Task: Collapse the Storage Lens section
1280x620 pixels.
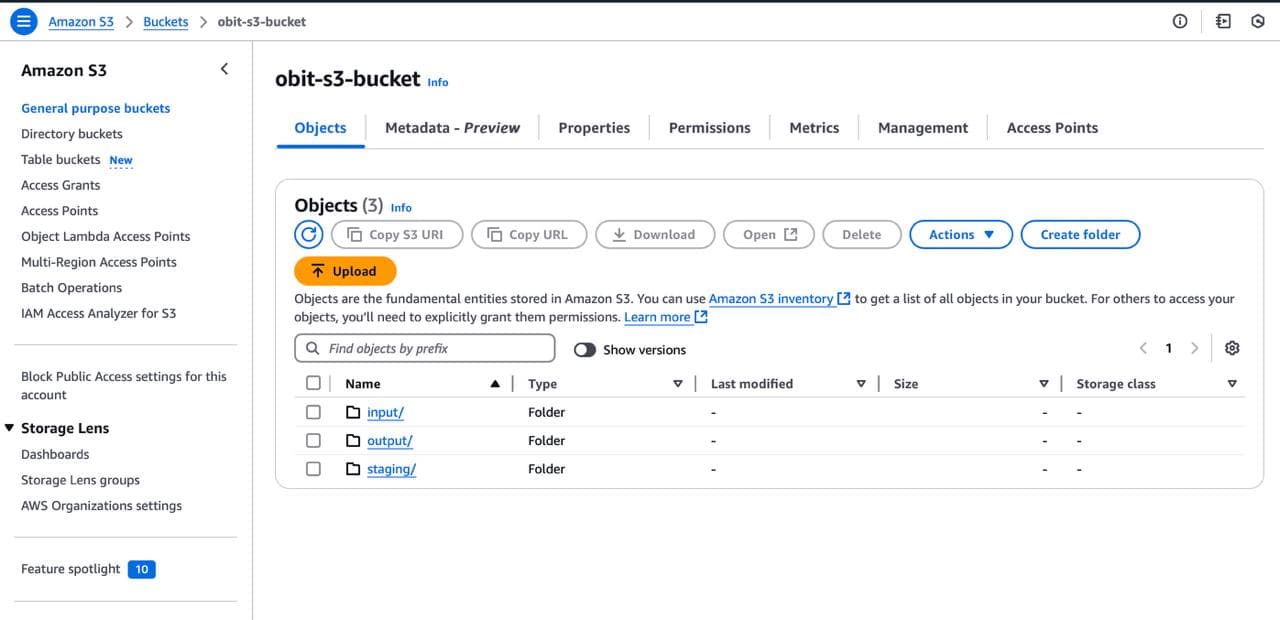Action: (x=11, y=428)
